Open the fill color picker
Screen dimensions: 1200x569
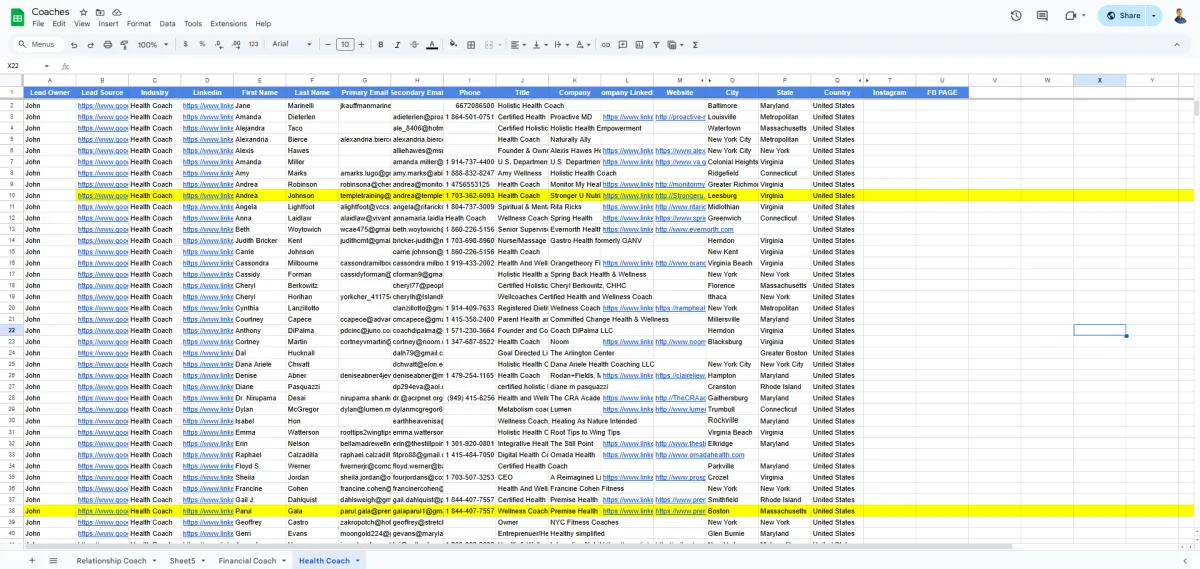[453, 45]
